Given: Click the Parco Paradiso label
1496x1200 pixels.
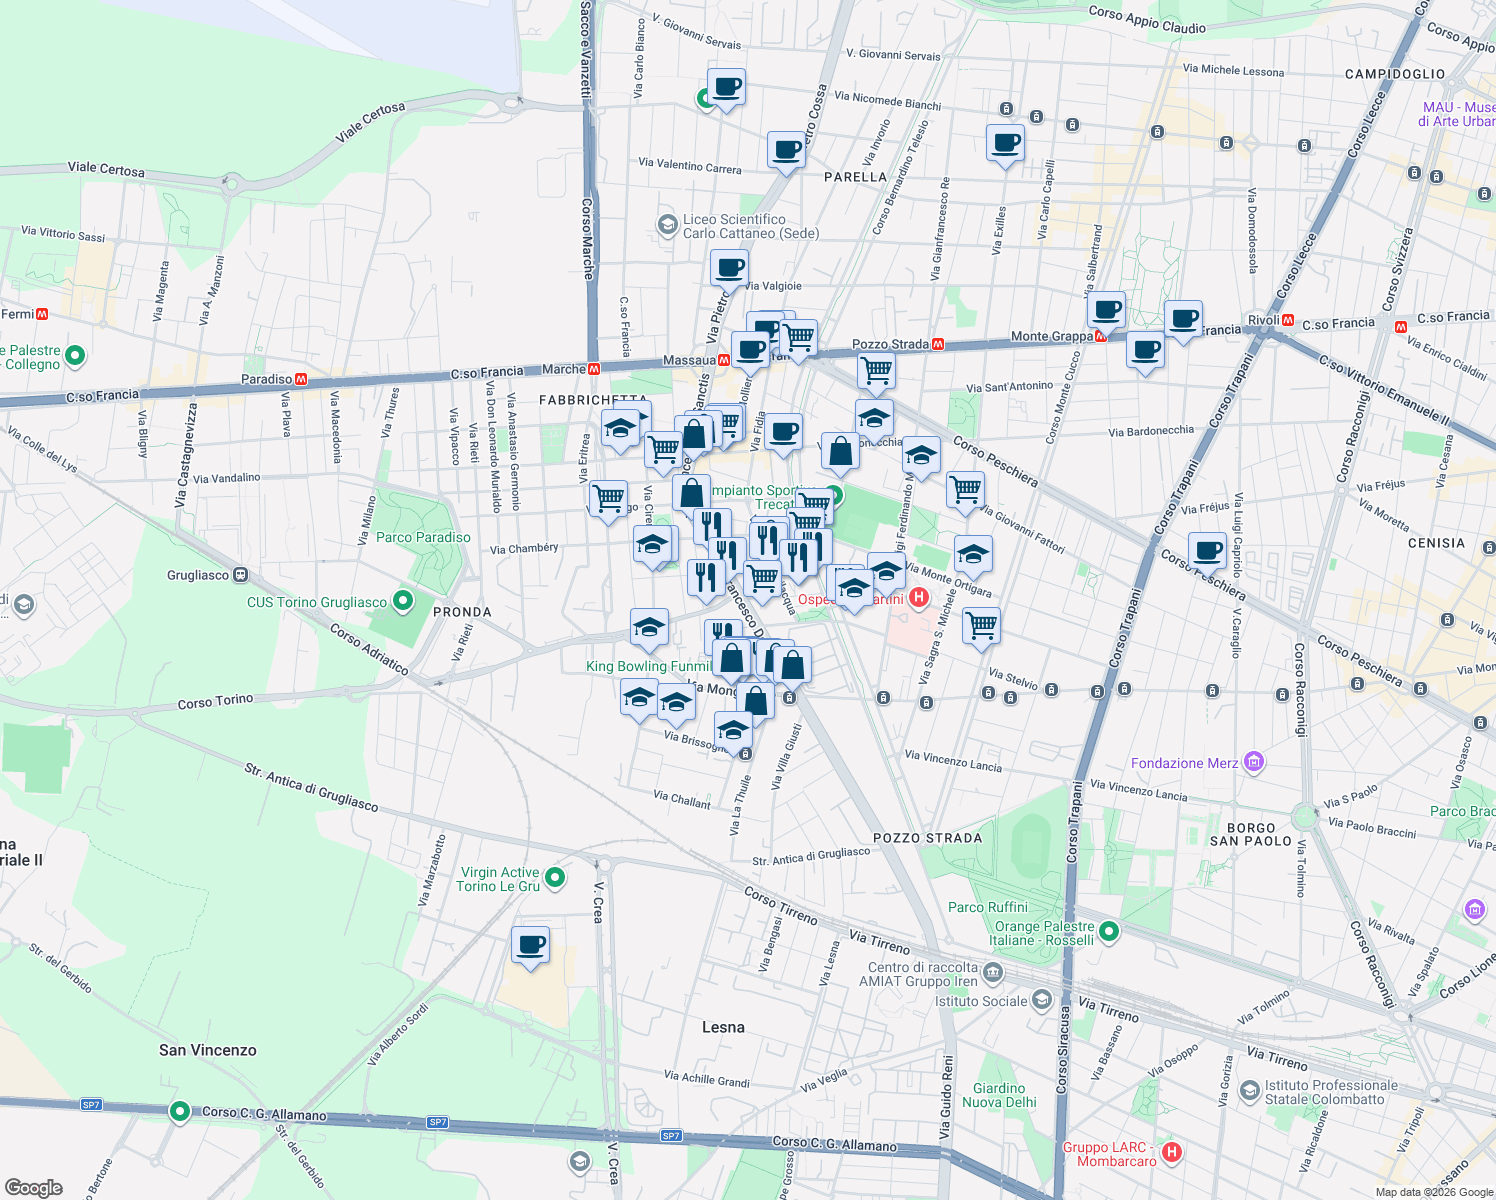Looking at the screenshot, I should [423, 537].
